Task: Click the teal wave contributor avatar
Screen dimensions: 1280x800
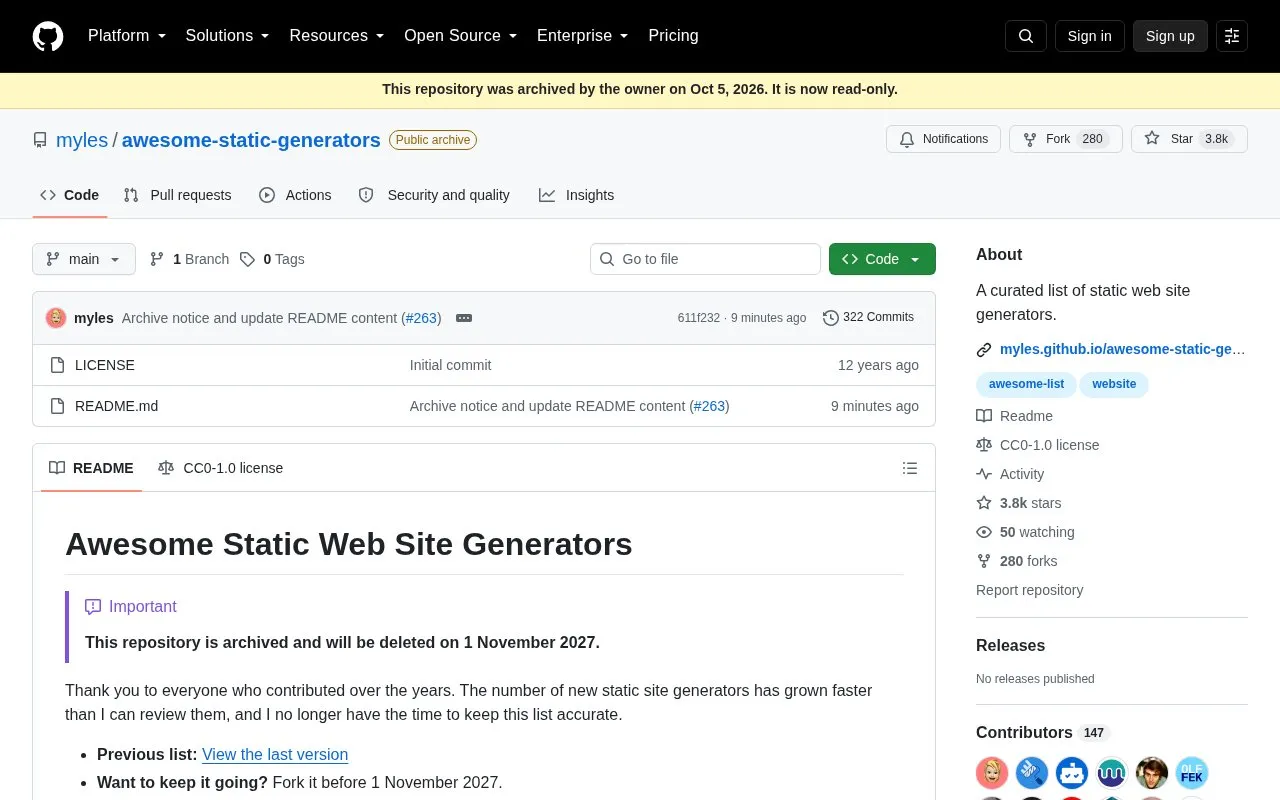Action: tap(1112, 773)
